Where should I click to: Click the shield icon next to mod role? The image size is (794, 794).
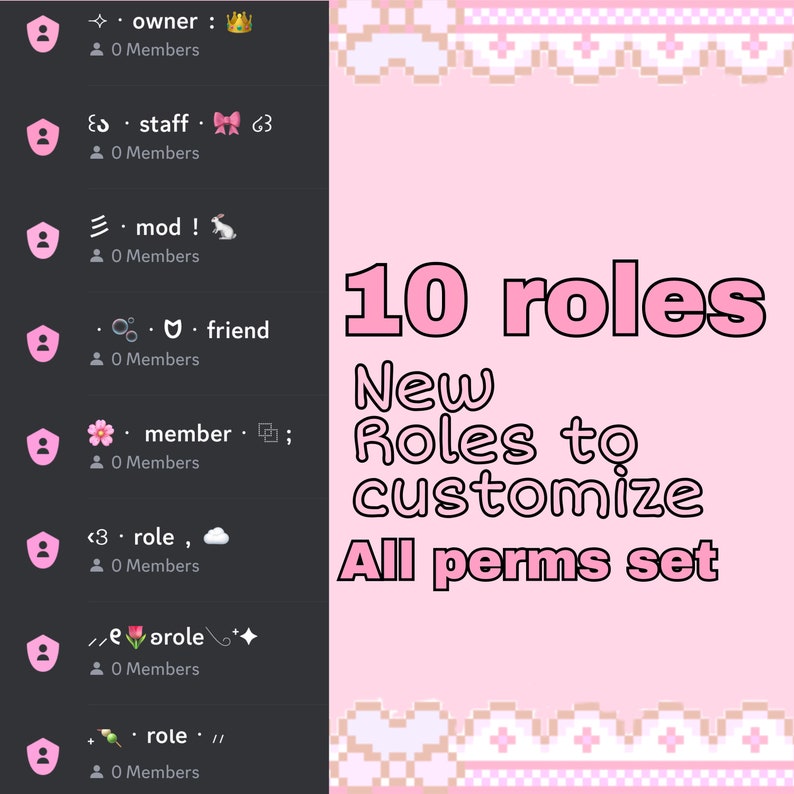(x=43, y=241)
